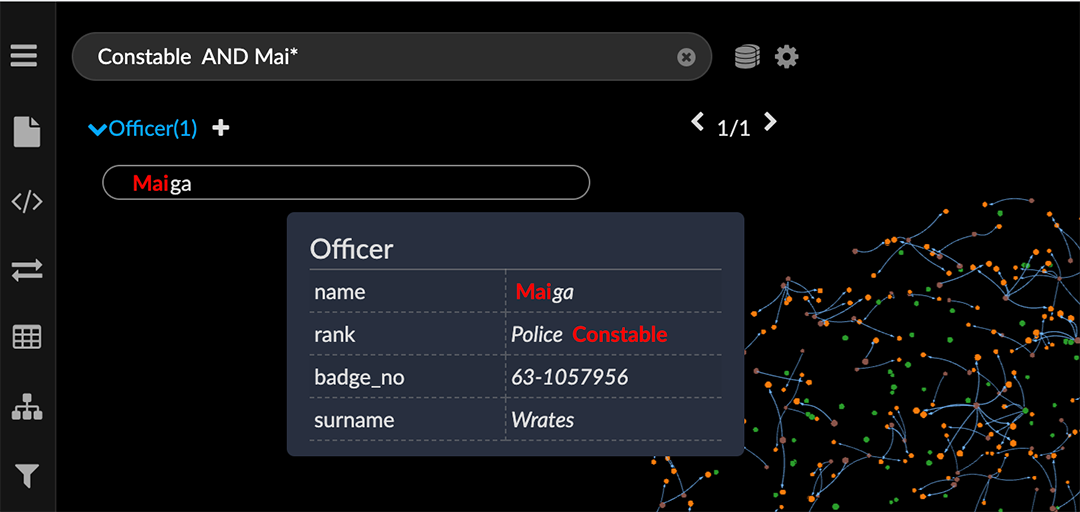Clear the search query text
Viewport: 1080px width, 512px height.
click(686, 57)
